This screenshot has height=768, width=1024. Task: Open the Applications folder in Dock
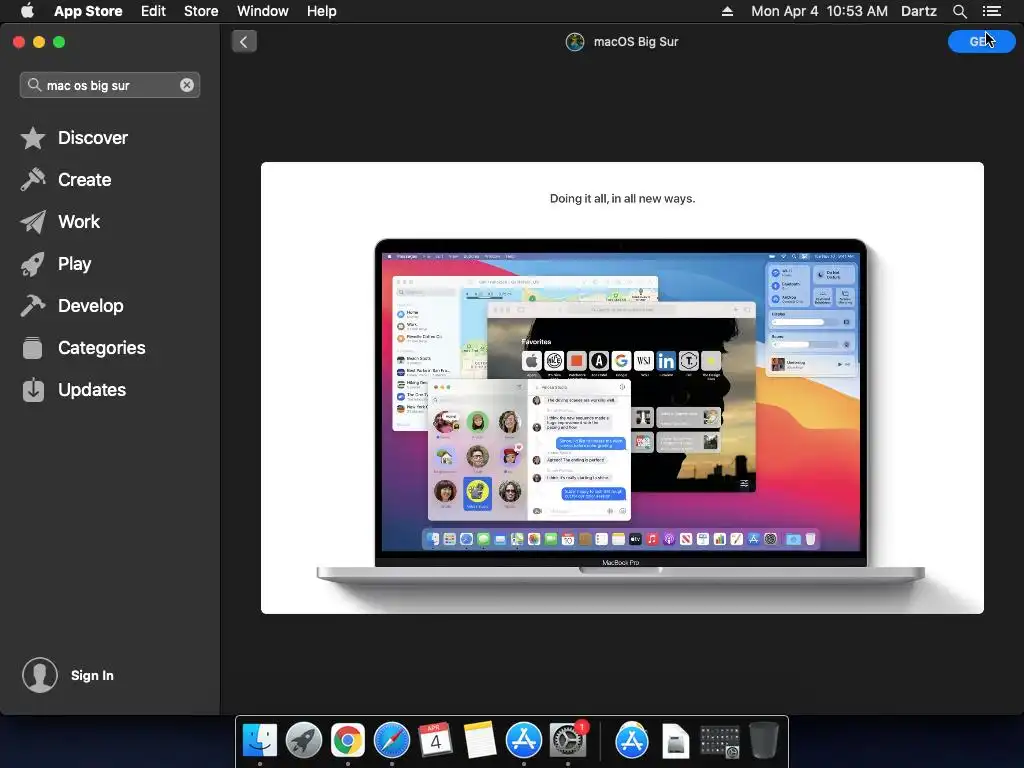632,741
